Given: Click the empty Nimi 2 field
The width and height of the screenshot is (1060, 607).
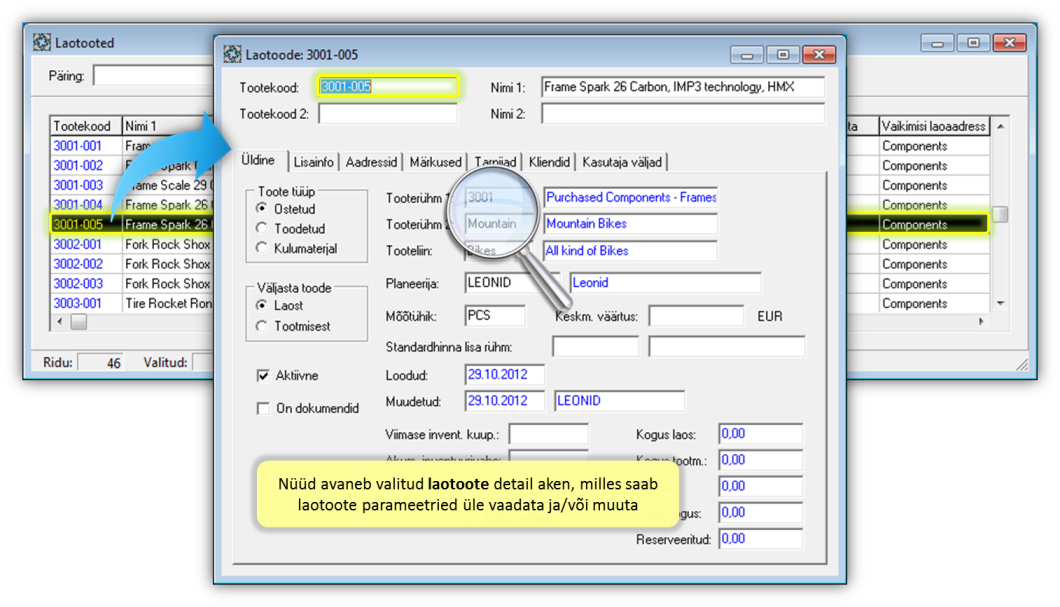Looking at the screenshot, I should point(683,114).
